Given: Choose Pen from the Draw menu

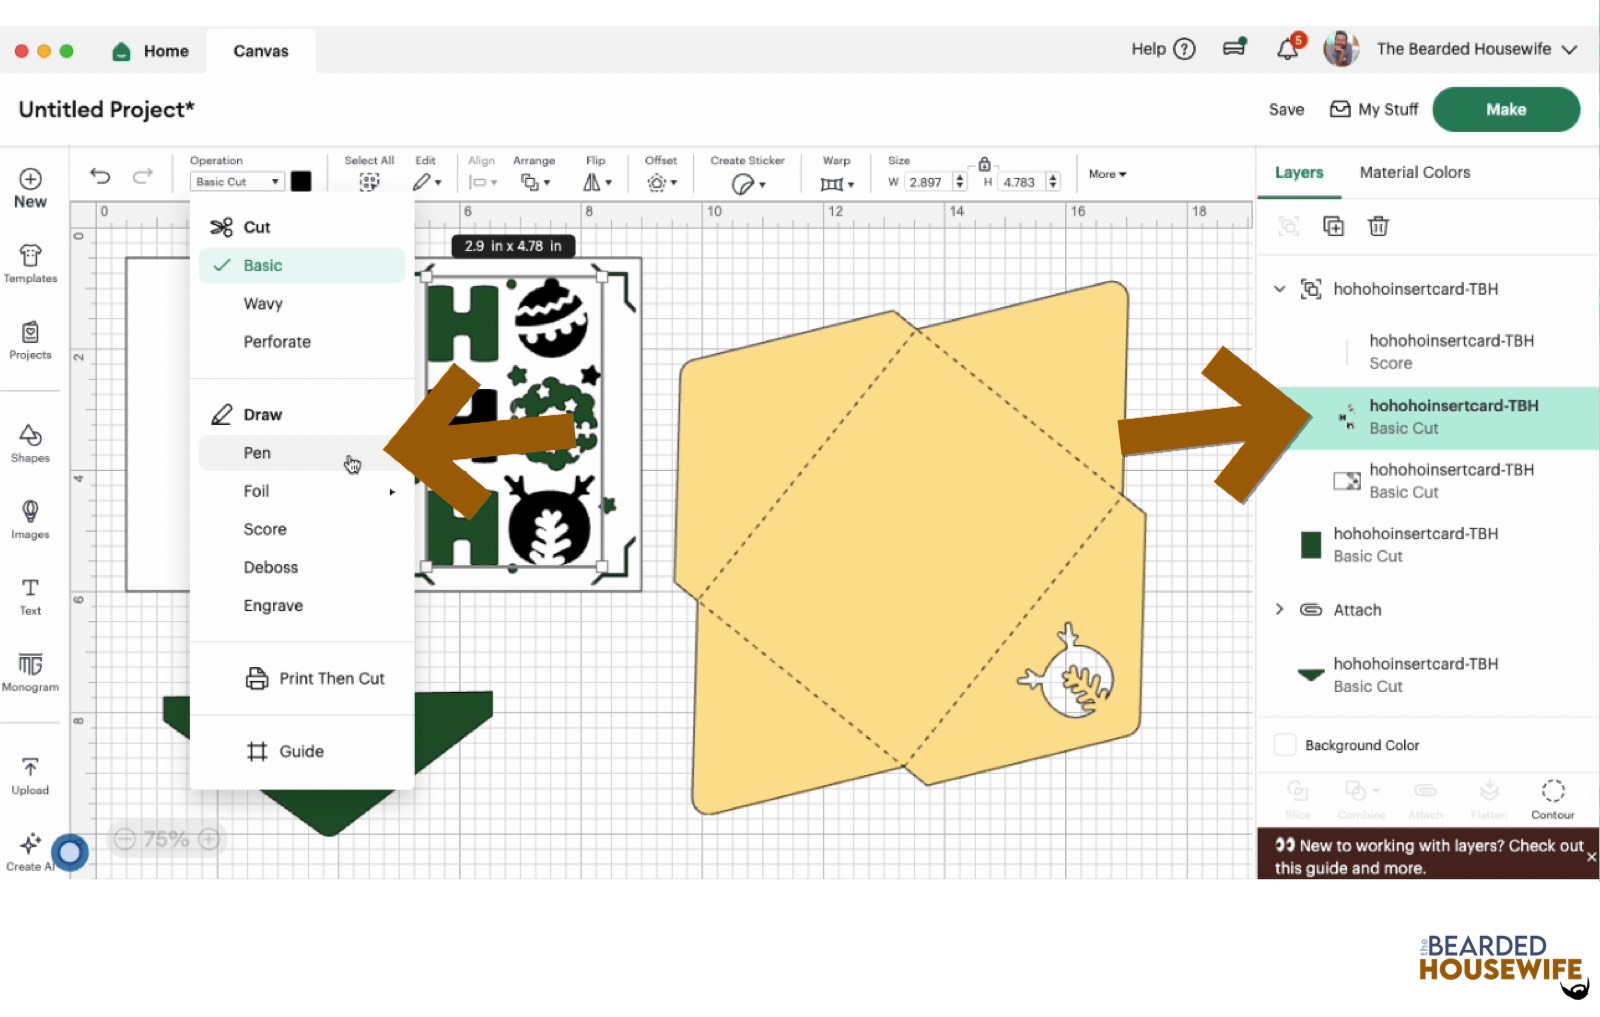Looking at the screenshot, I should [x=257, y=453].
